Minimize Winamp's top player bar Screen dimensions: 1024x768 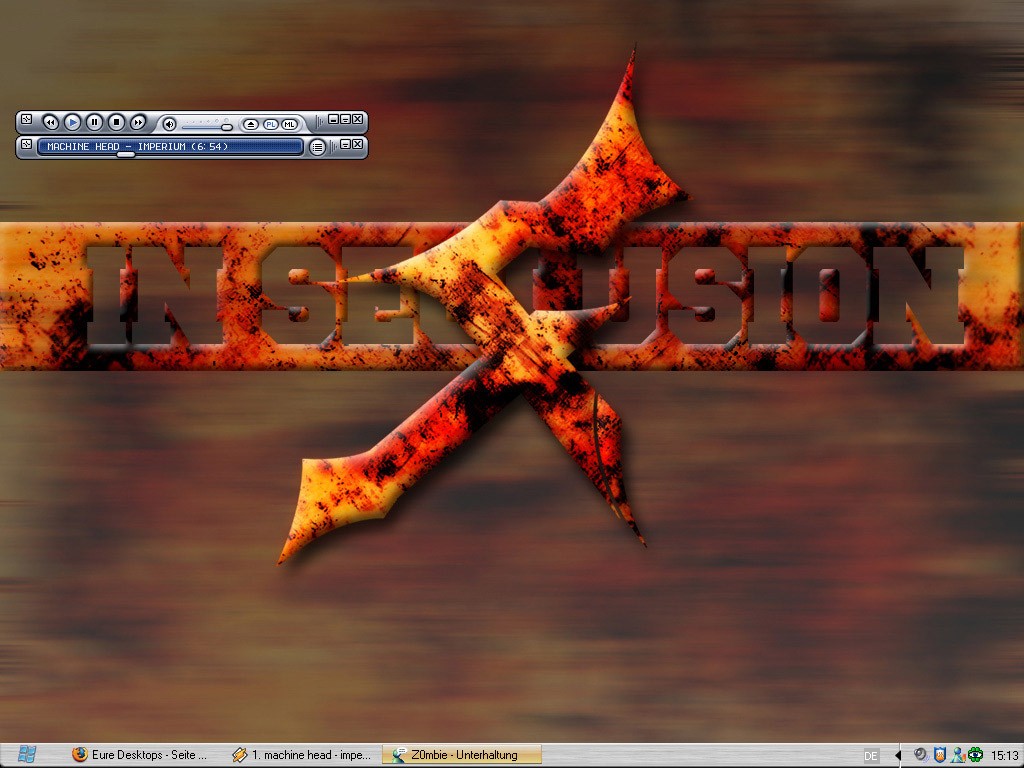click(x=334, y=119)
